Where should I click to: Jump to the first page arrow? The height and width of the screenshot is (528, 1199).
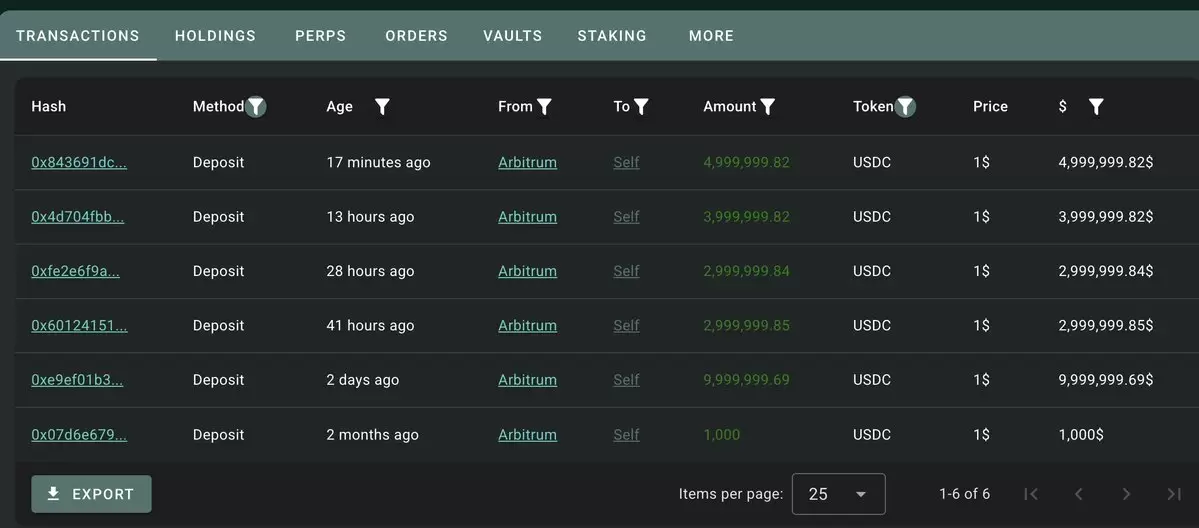coord(1031,494)
